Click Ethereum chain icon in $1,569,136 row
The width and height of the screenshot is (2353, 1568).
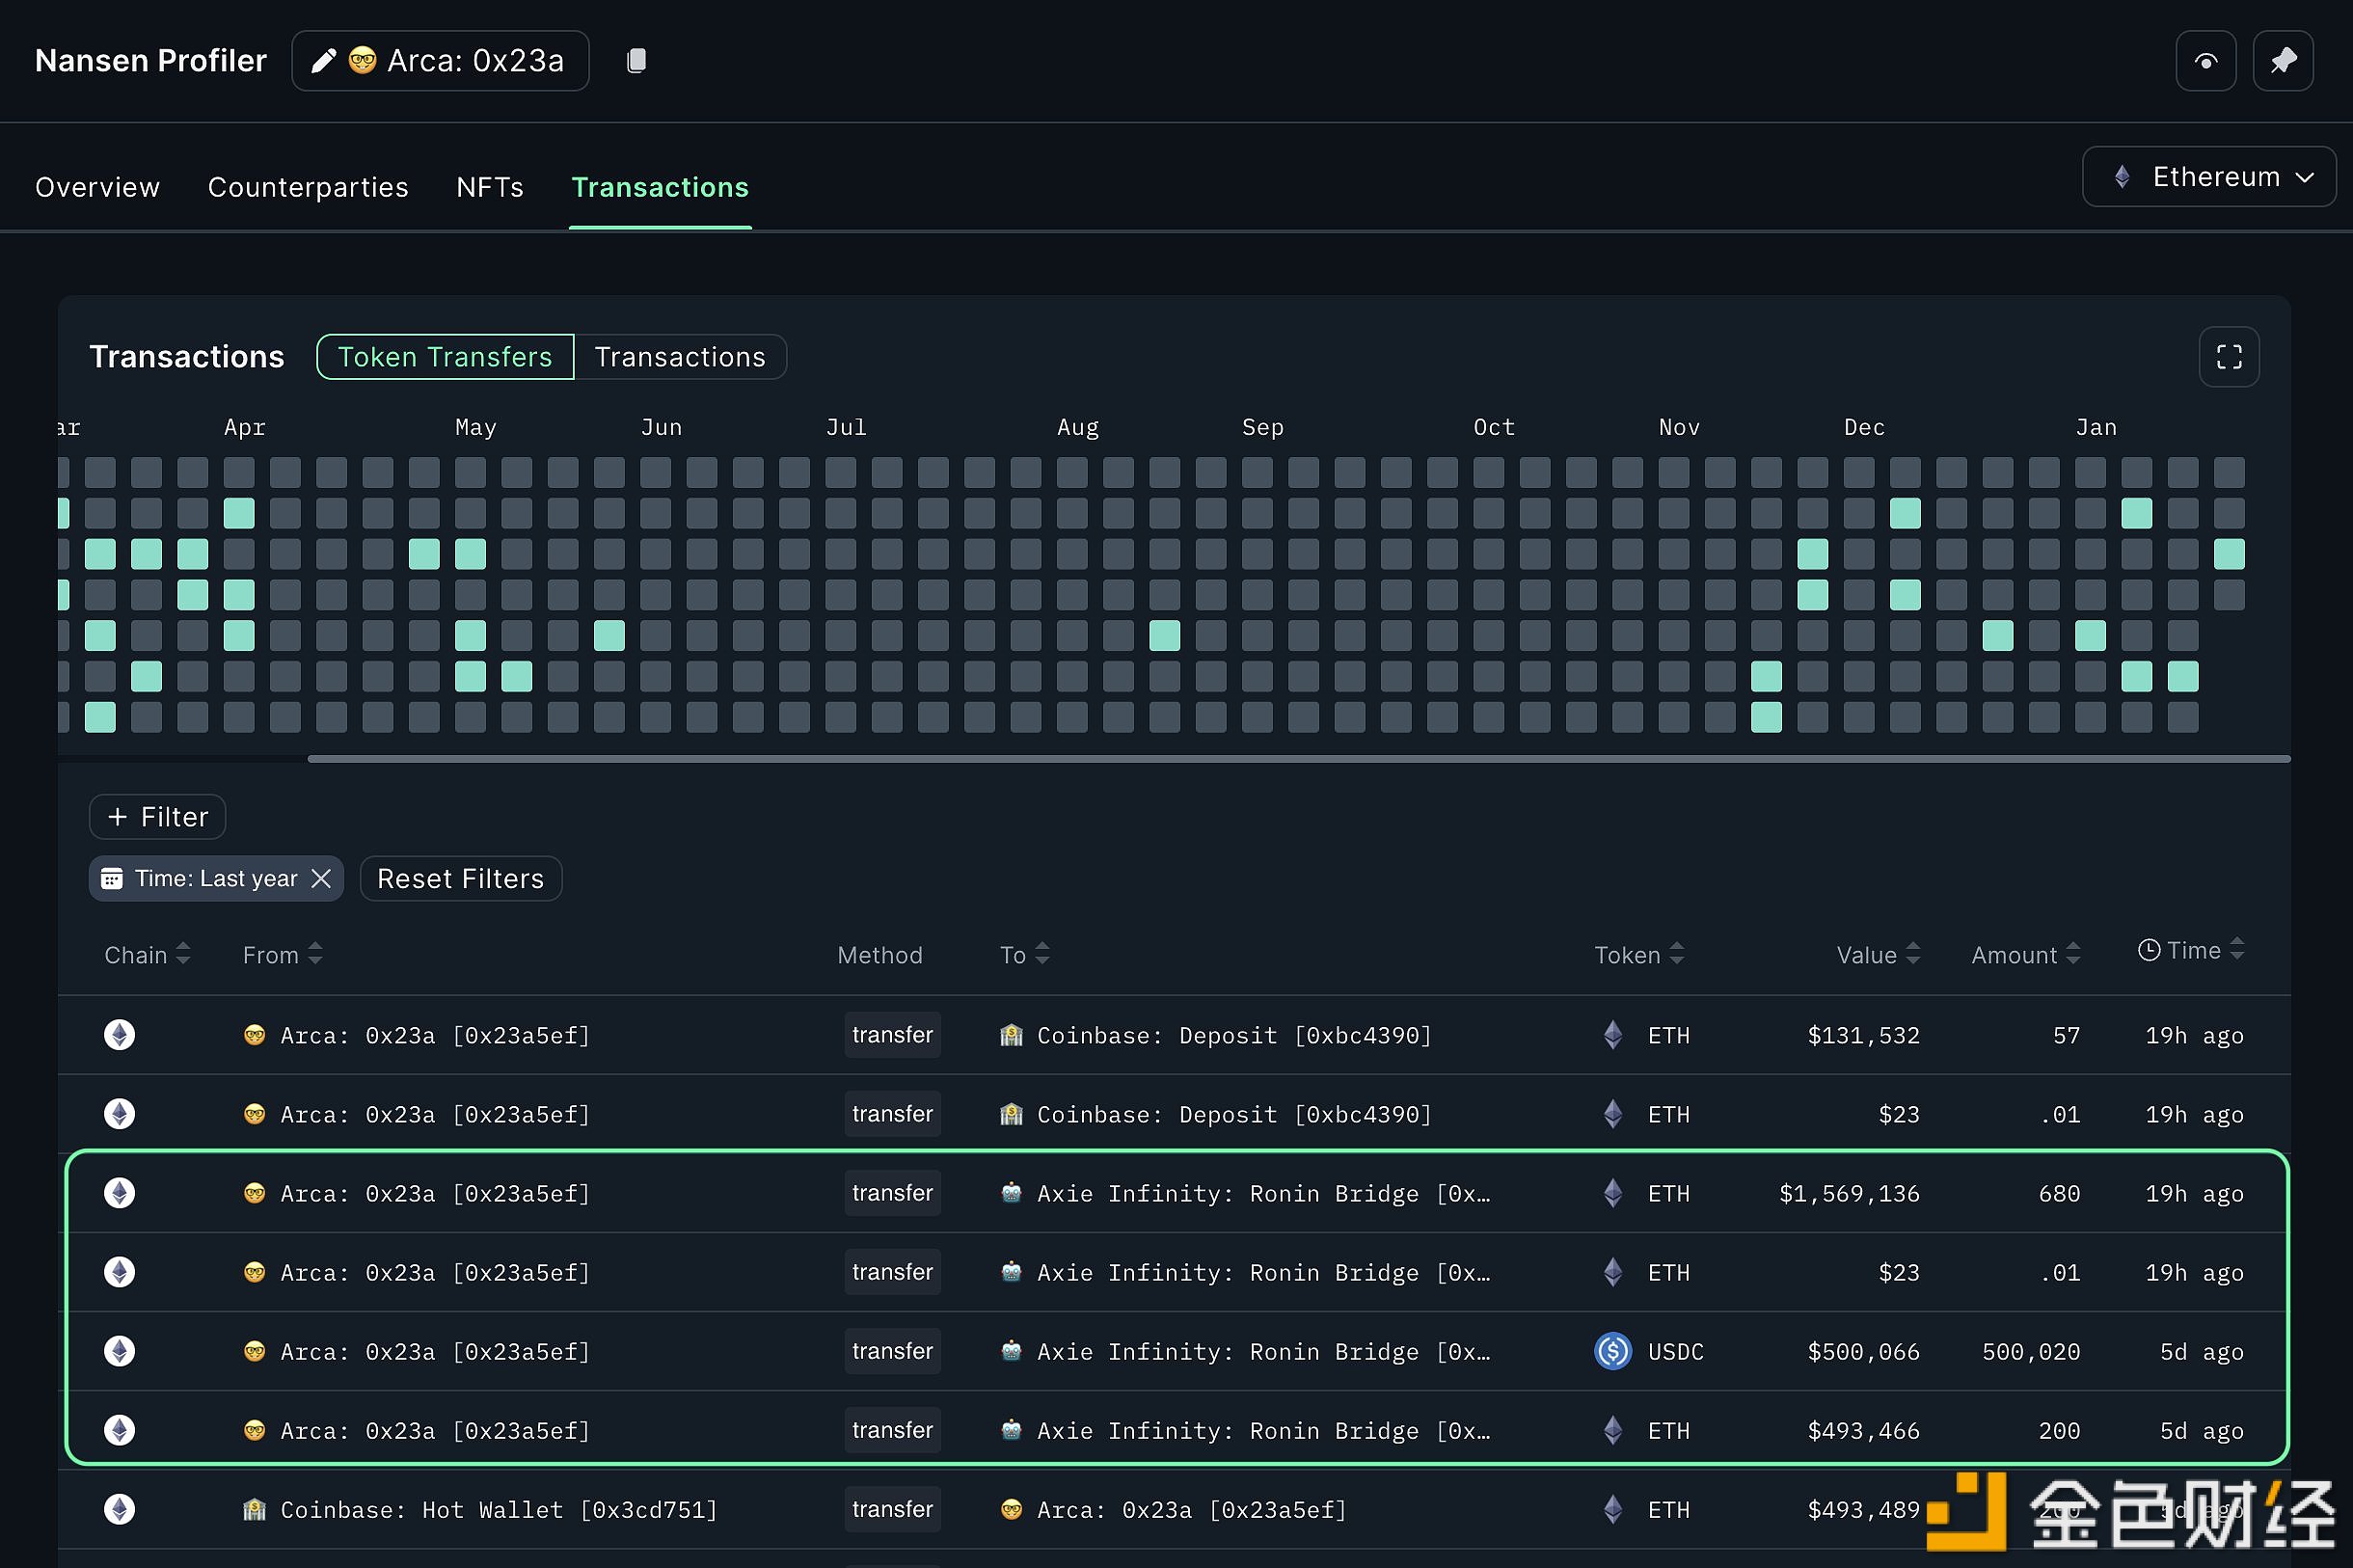(x=120, y=1193)
